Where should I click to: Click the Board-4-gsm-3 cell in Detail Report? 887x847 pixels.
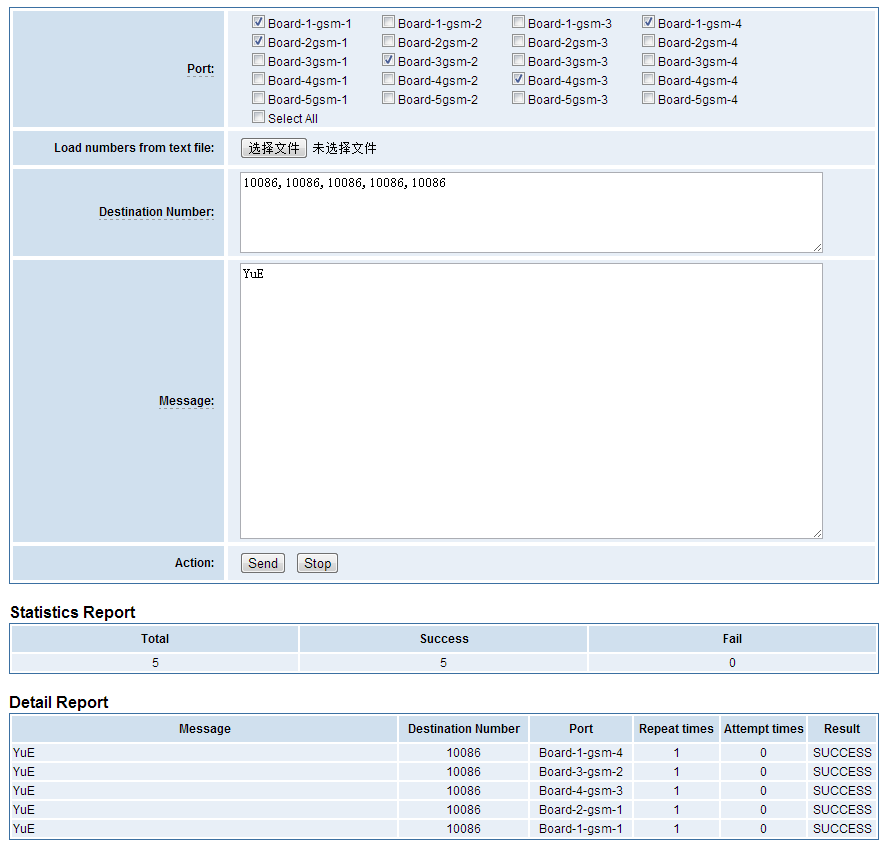[x=581, y=791]
